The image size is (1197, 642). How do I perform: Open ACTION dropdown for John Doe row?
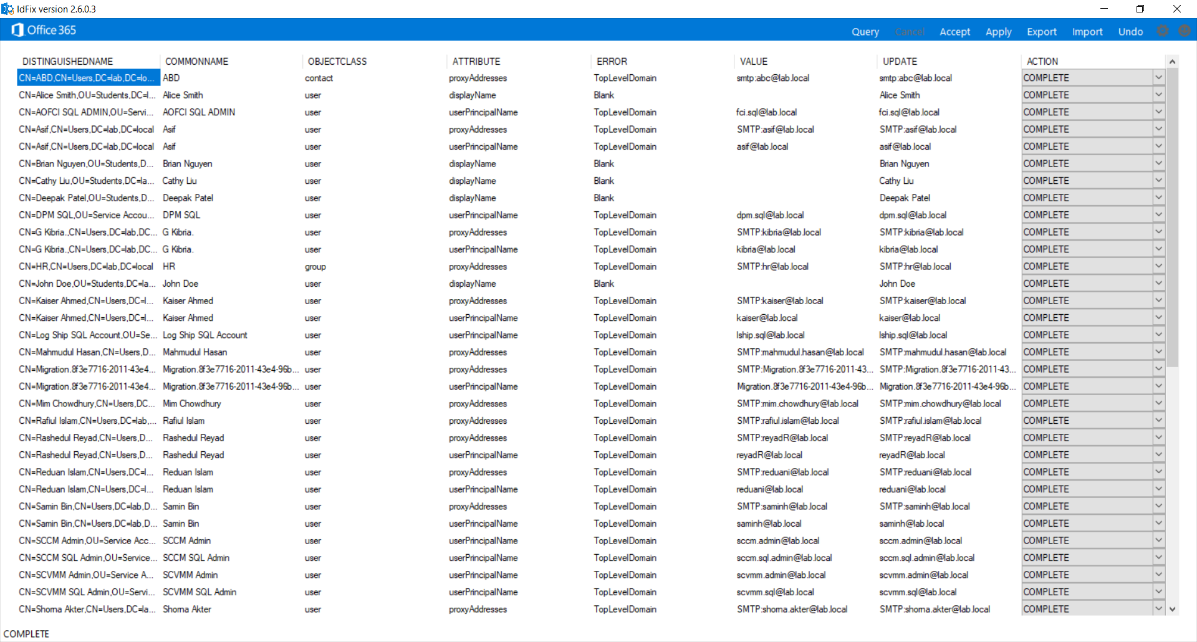(x=1158, y=283)
